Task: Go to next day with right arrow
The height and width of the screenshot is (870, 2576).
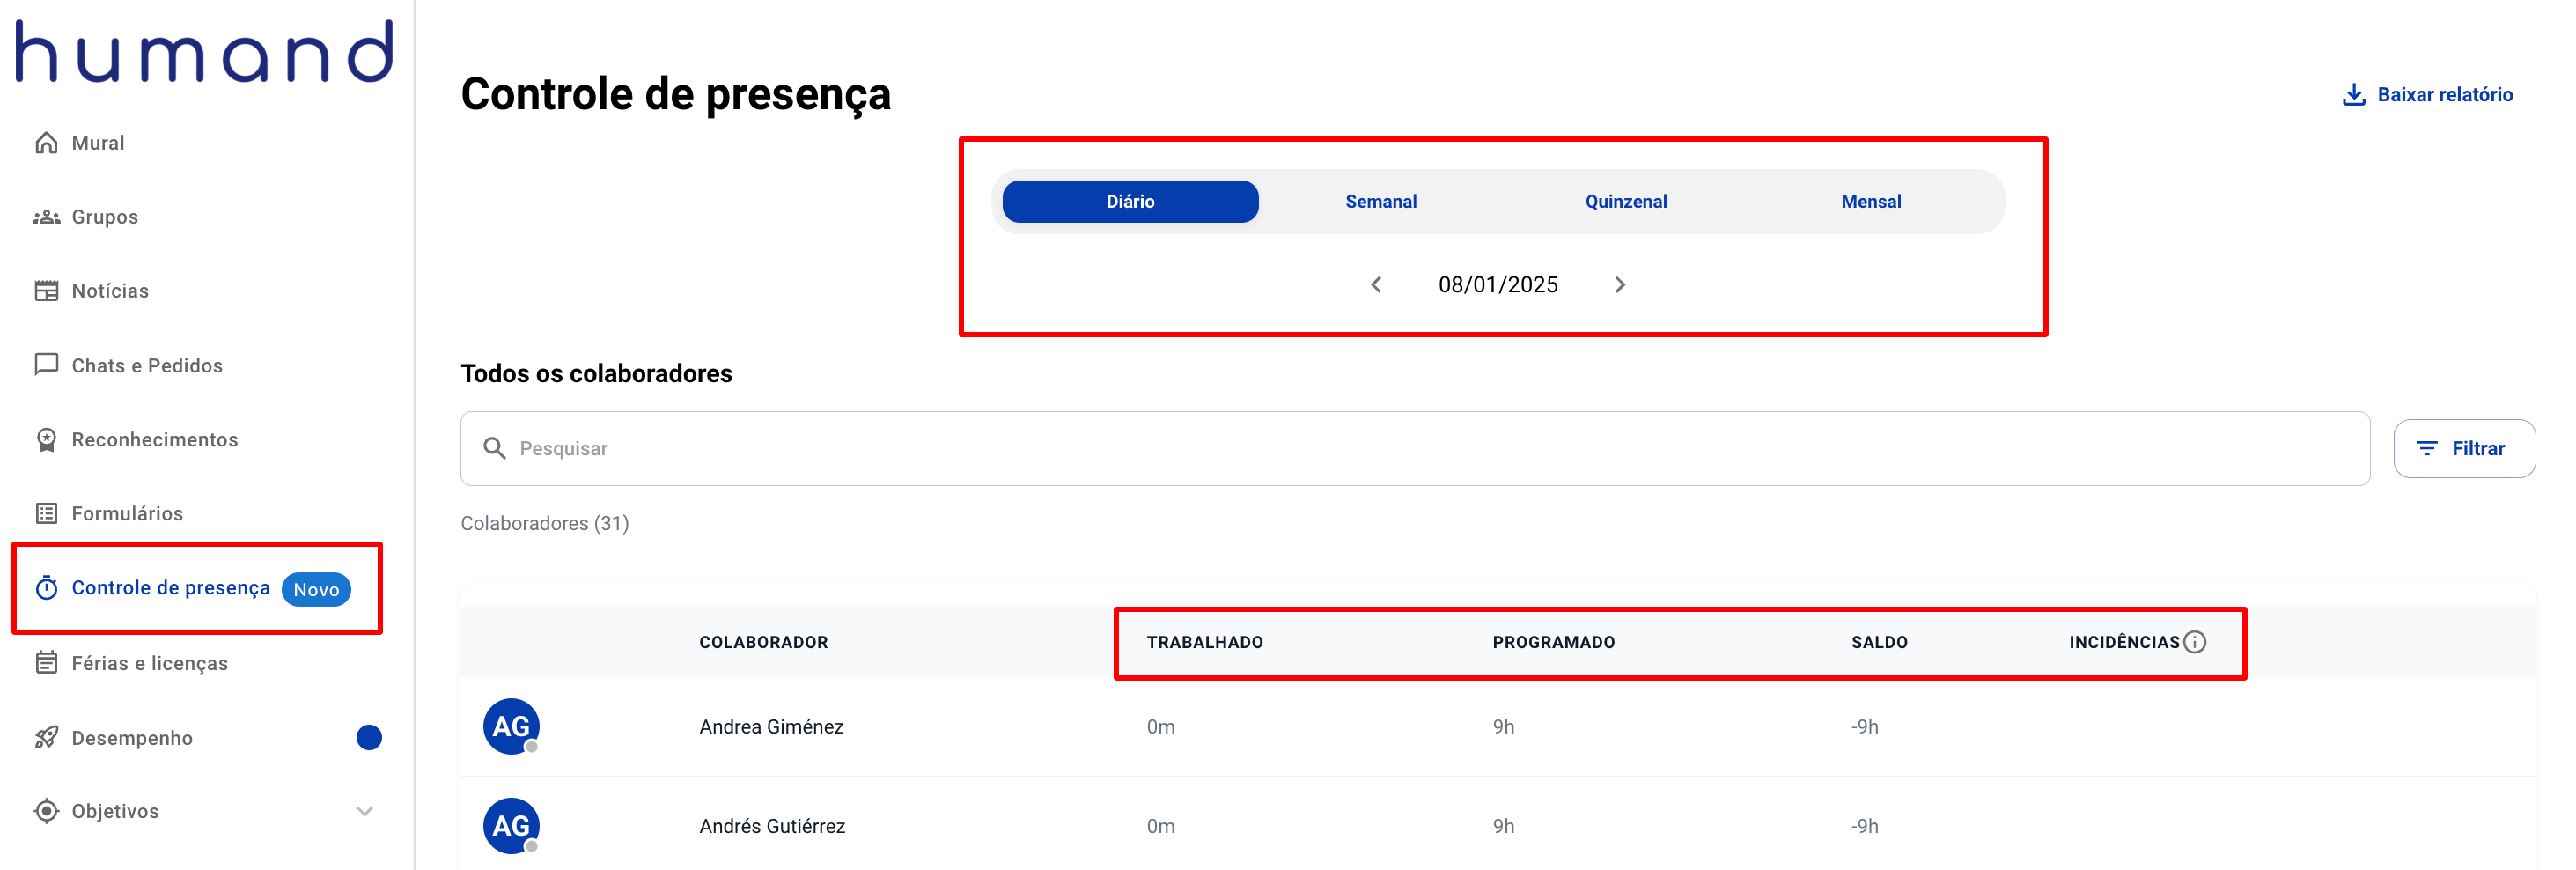Action: tap(1620, 285)
